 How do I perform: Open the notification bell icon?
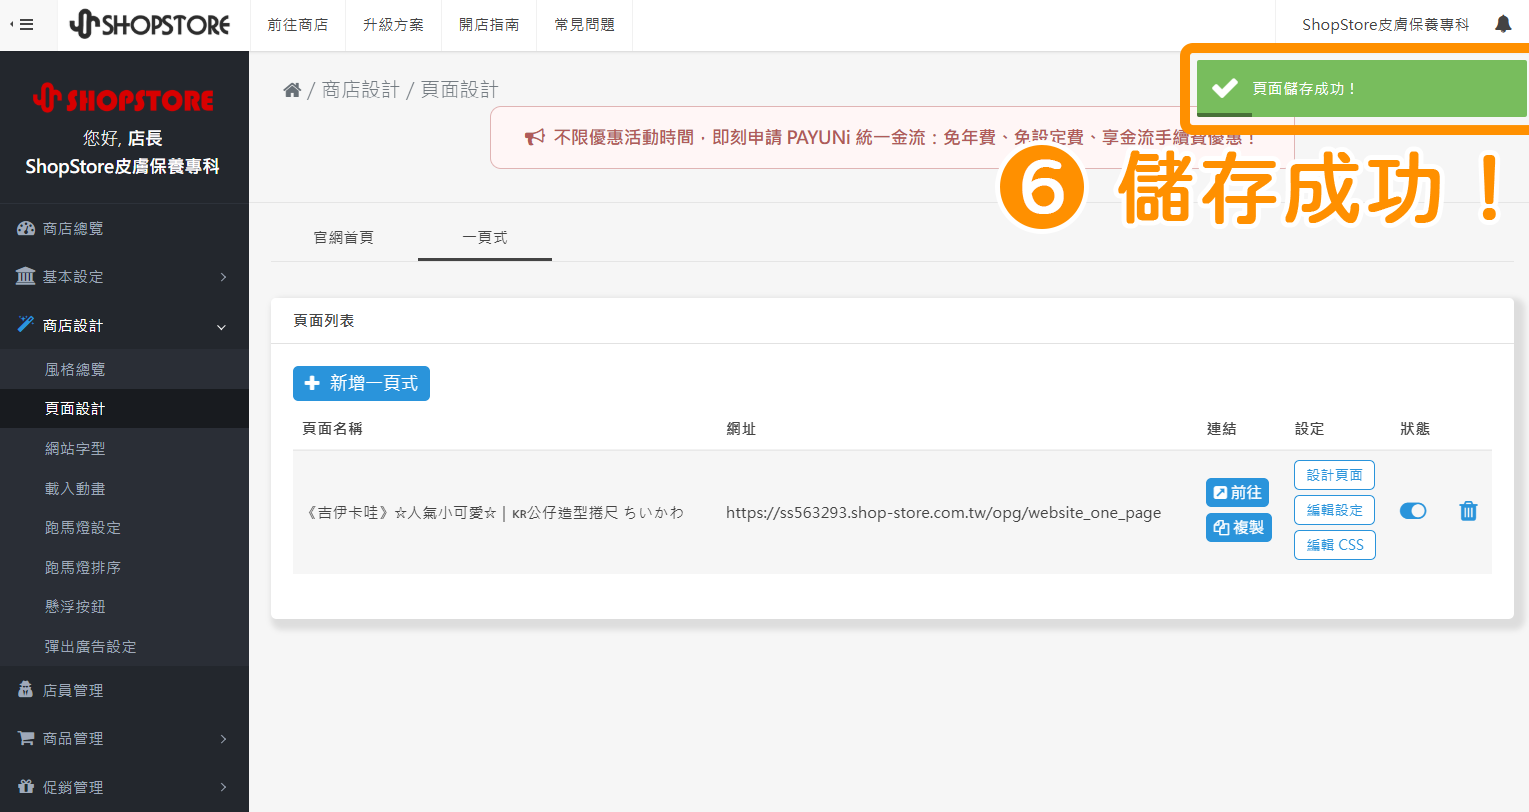(1503, 24)
